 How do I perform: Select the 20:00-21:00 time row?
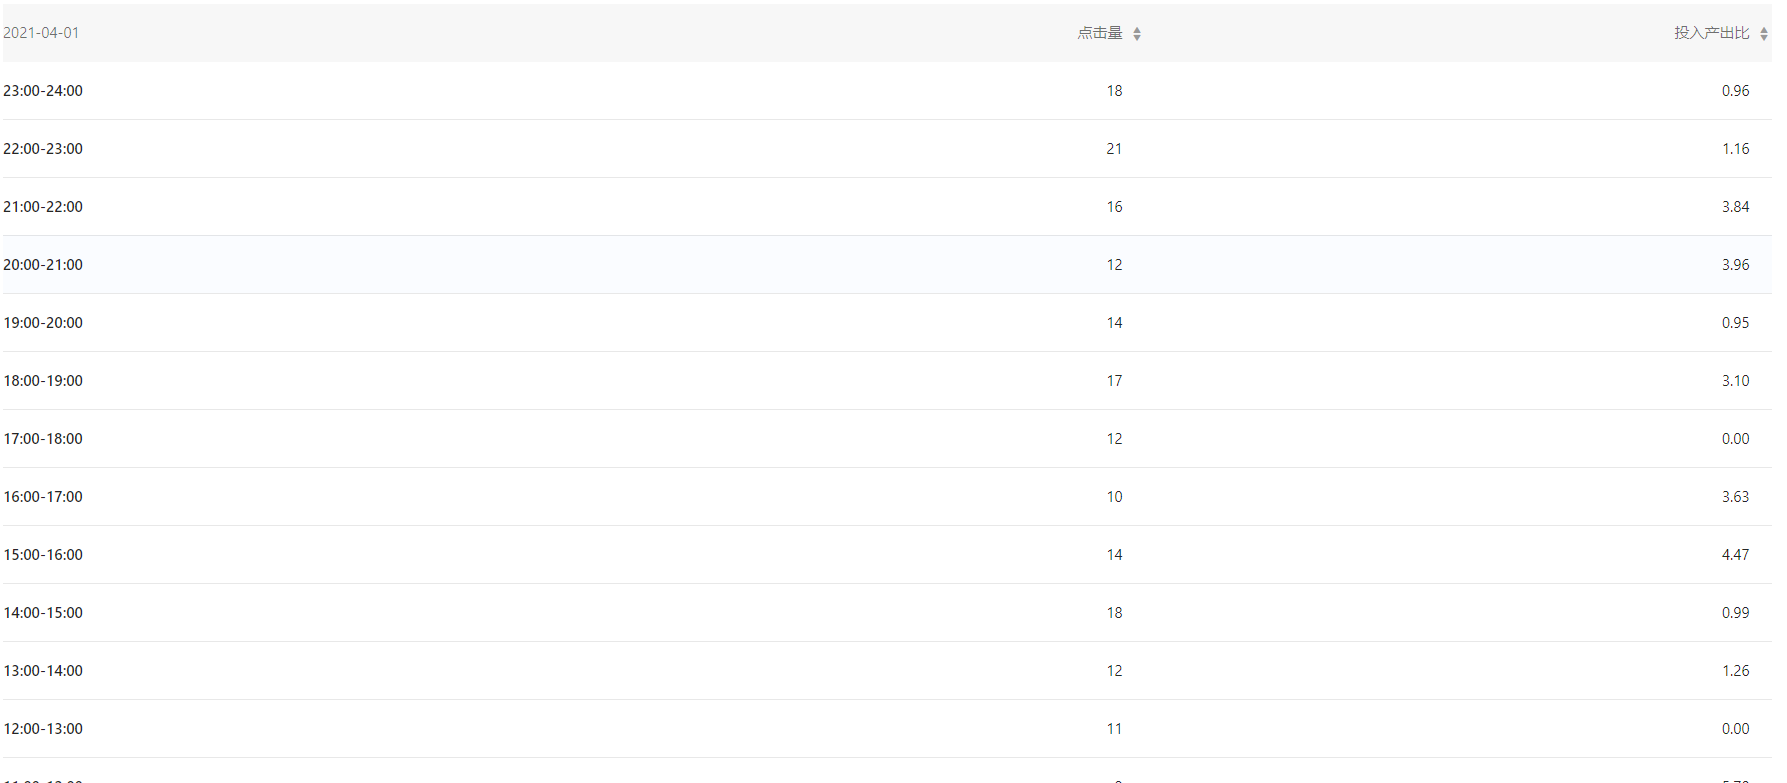pos(887,265)
